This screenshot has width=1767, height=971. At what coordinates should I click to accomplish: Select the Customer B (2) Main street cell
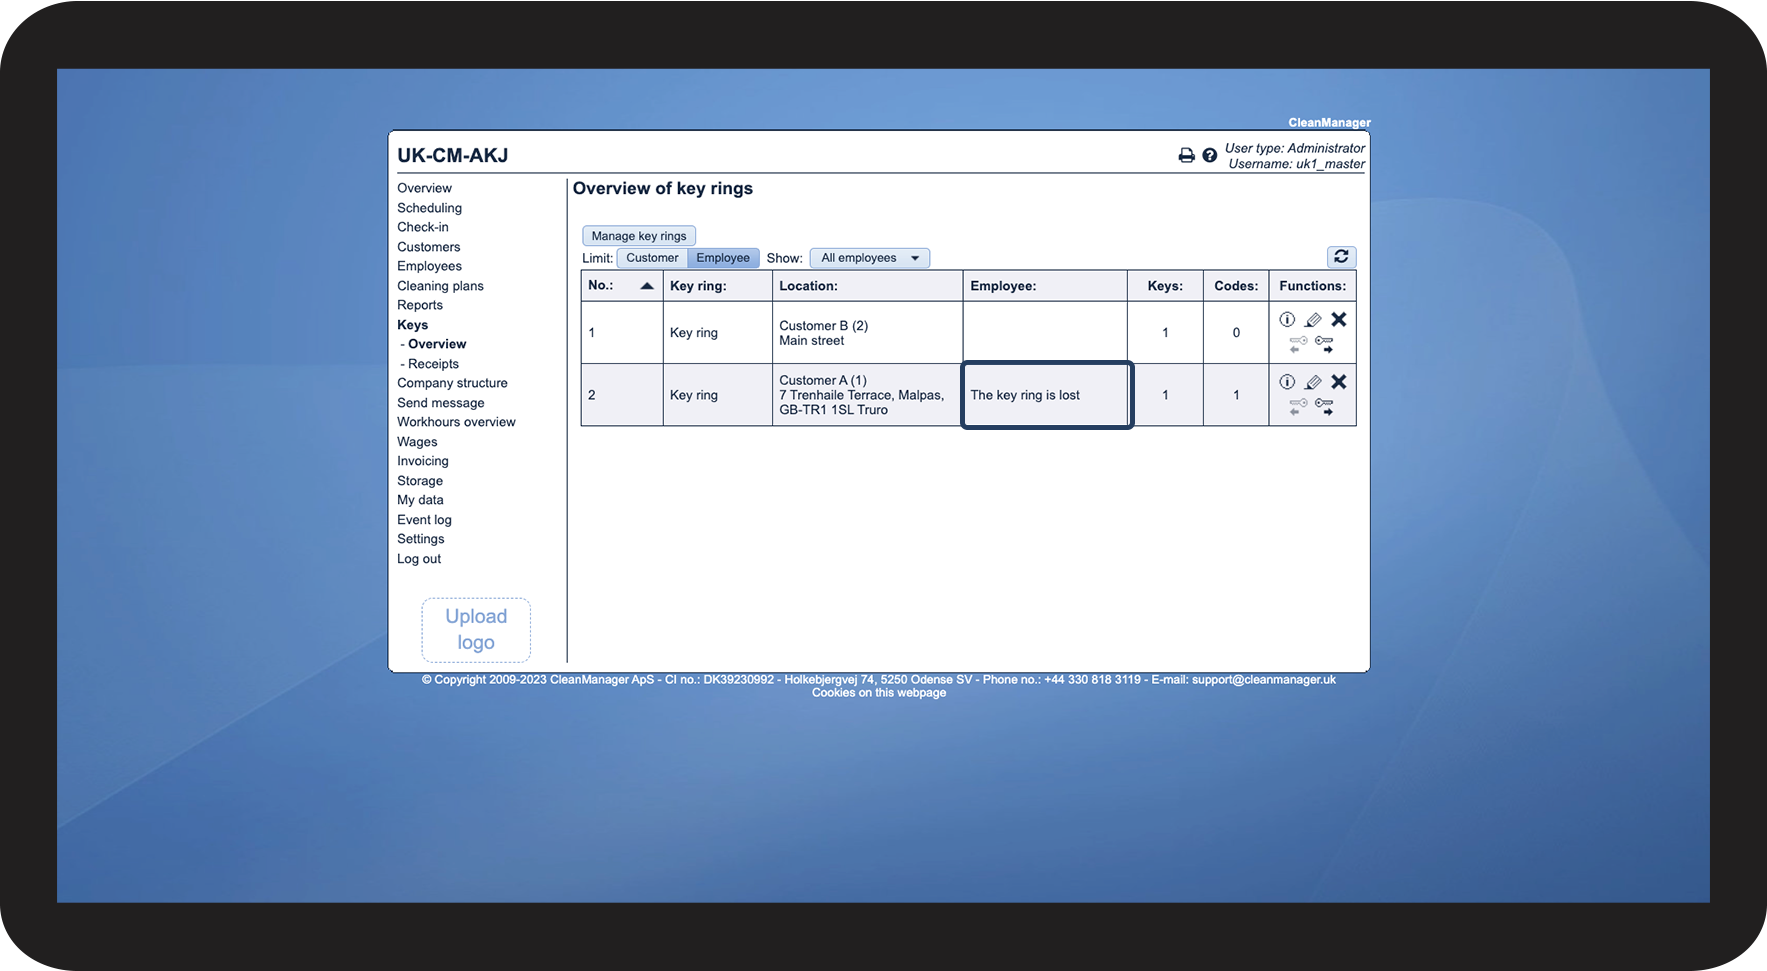[x=867, y=333]
